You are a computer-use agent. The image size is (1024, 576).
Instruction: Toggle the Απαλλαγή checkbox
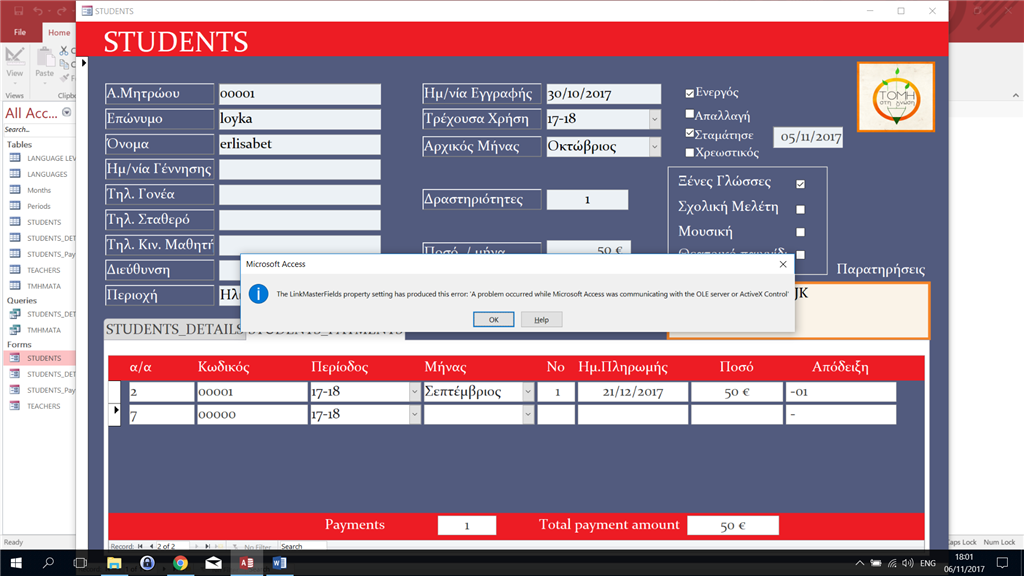click(x=690, y=114)
